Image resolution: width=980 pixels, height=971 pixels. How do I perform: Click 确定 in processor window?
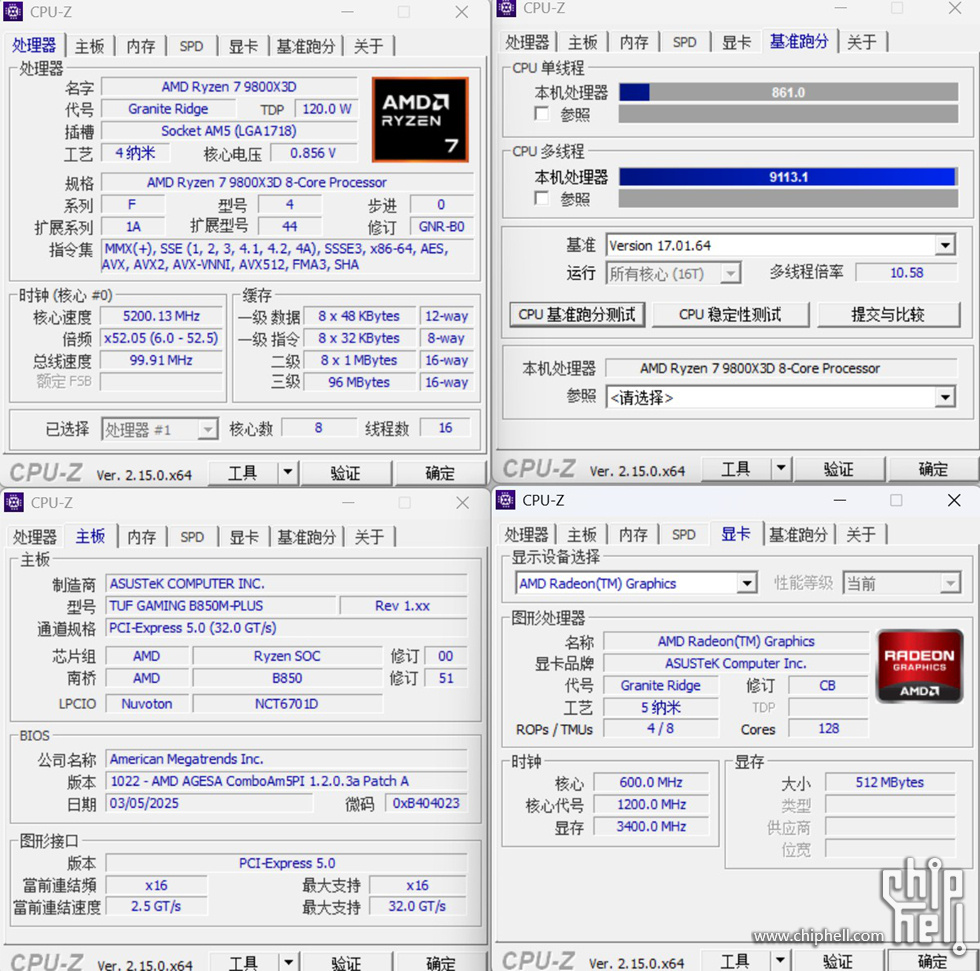tap(440, 473)
